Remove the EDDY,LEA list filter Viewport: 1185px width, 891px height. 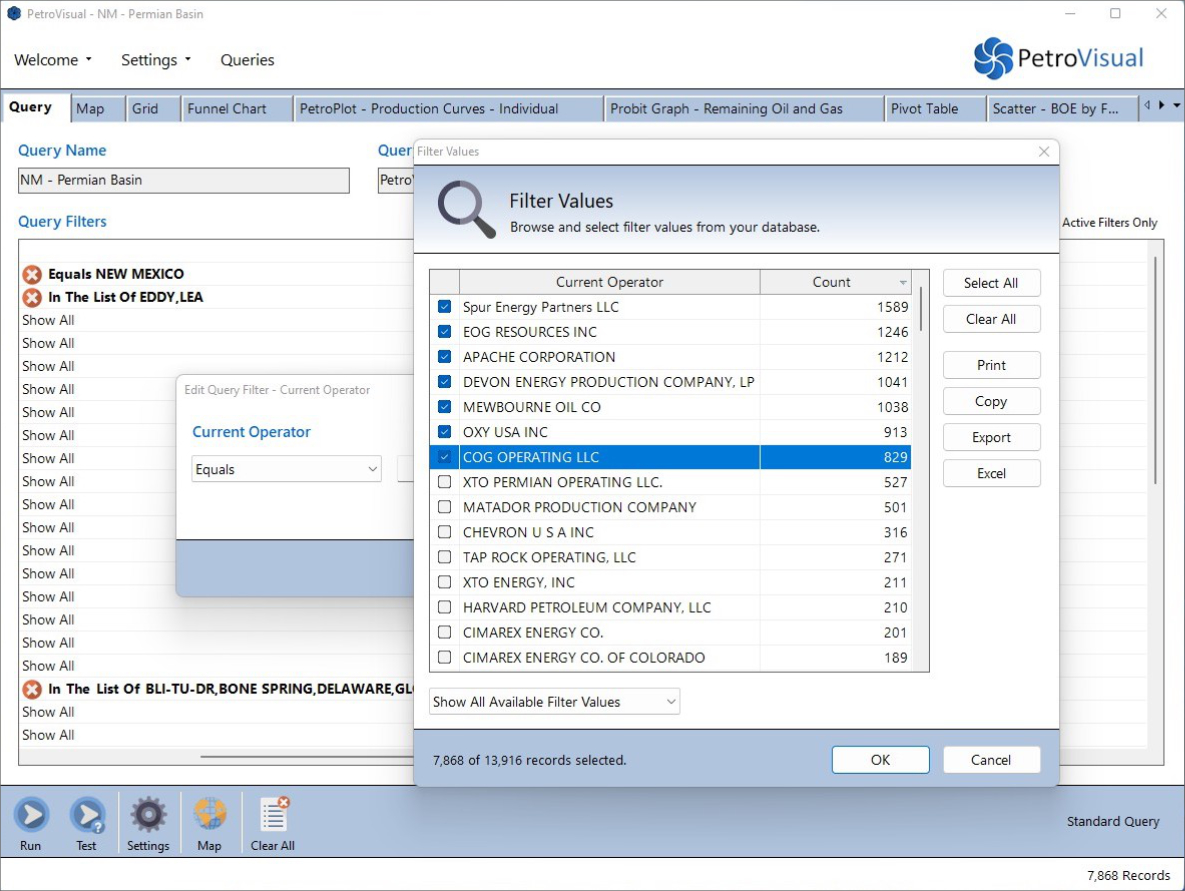point(32,297)
